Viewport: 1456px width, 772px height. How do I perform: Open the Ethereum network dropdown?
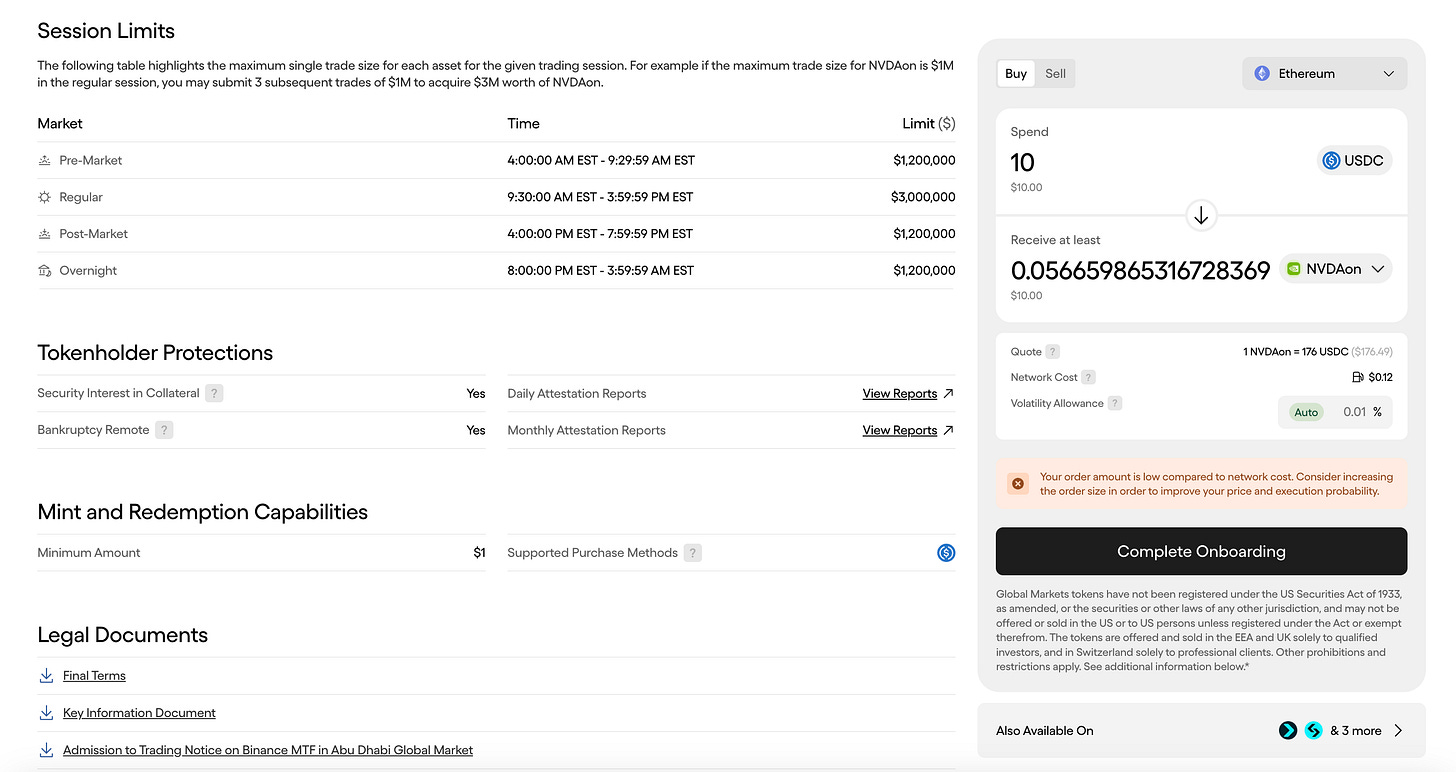(1324, 74)
